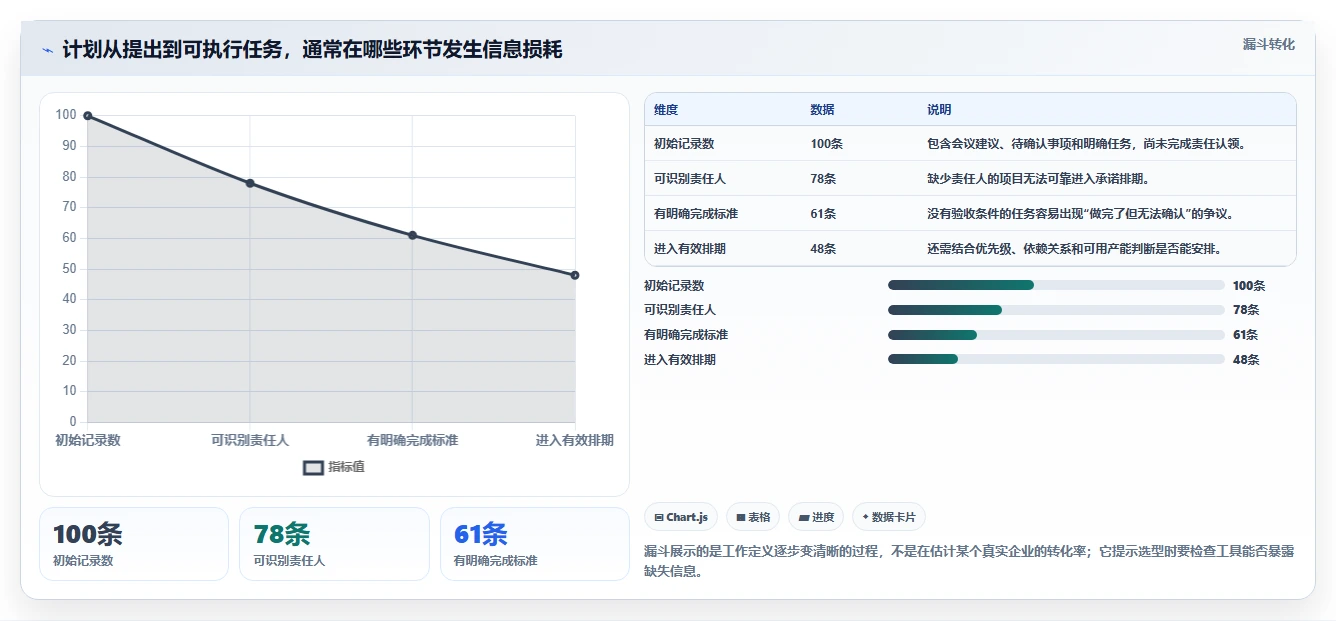The image size is (1336, 621).
Task: Click the chart point at 可识别责任人 (78)
Action: (250, 183)
